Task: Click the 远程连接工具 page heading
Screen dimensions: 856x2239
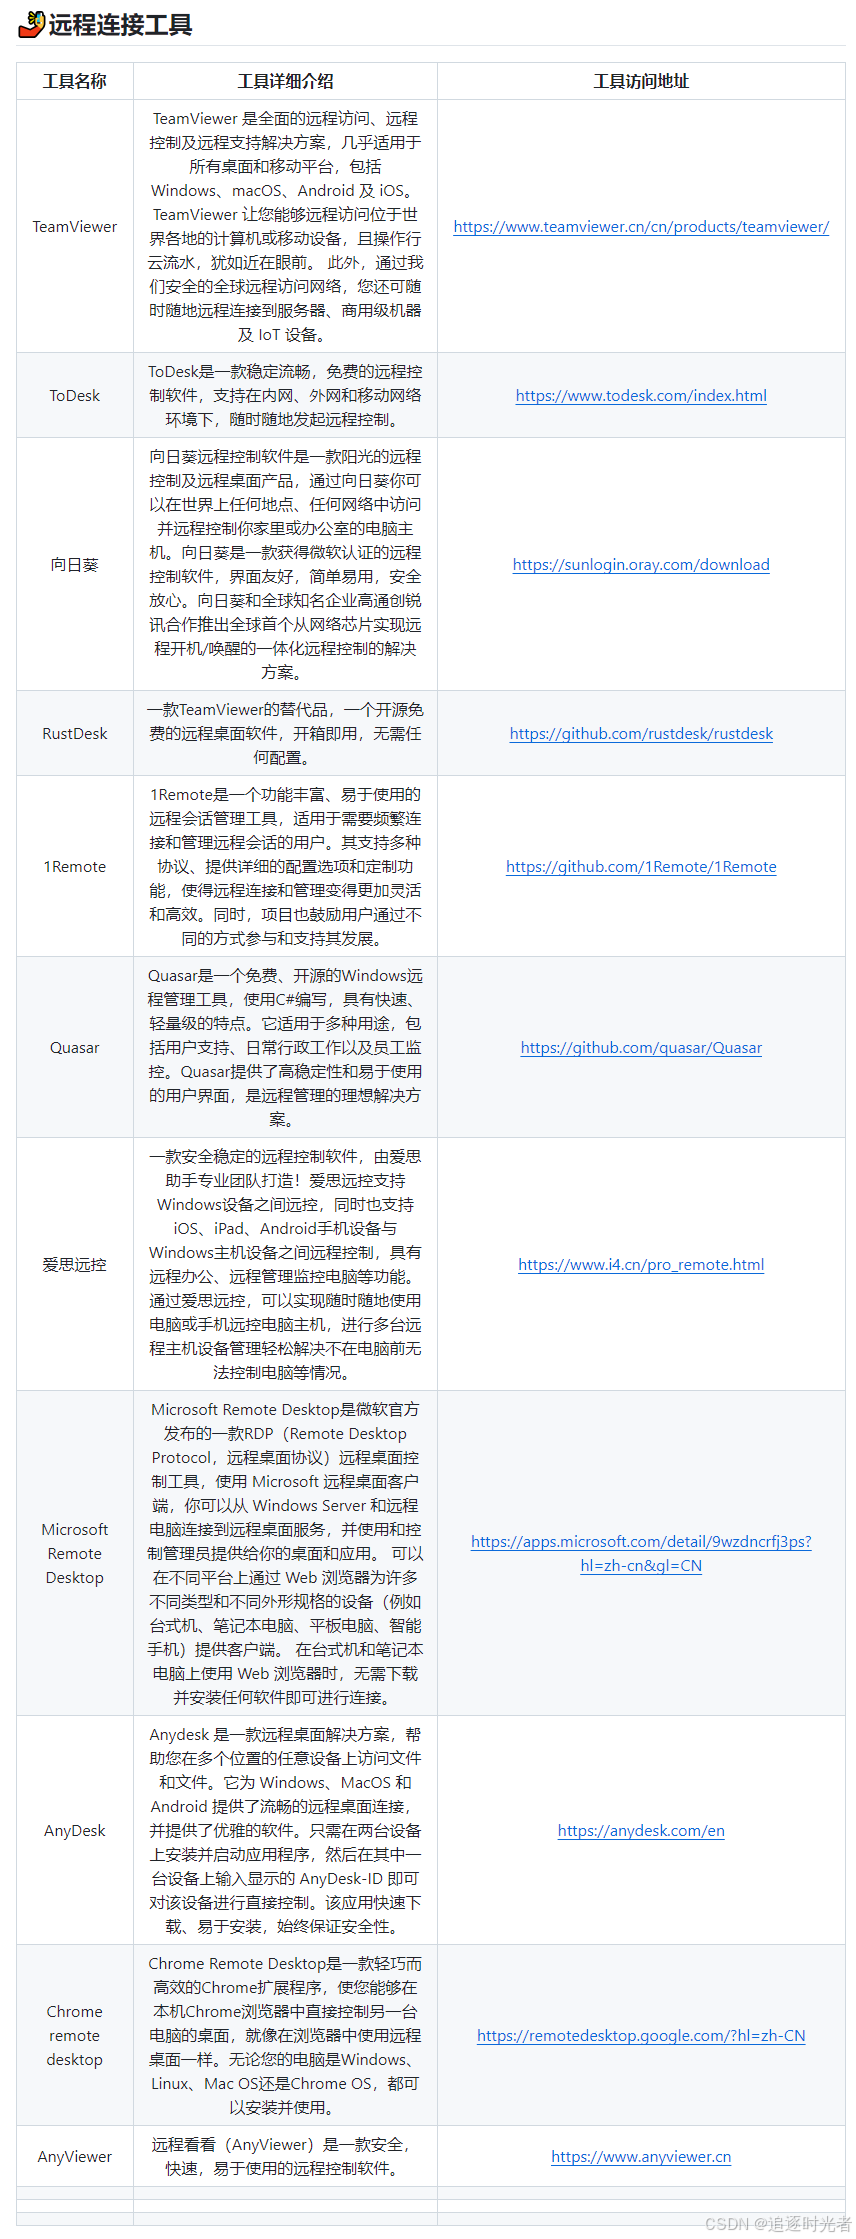Action: (x=120, y=24)
